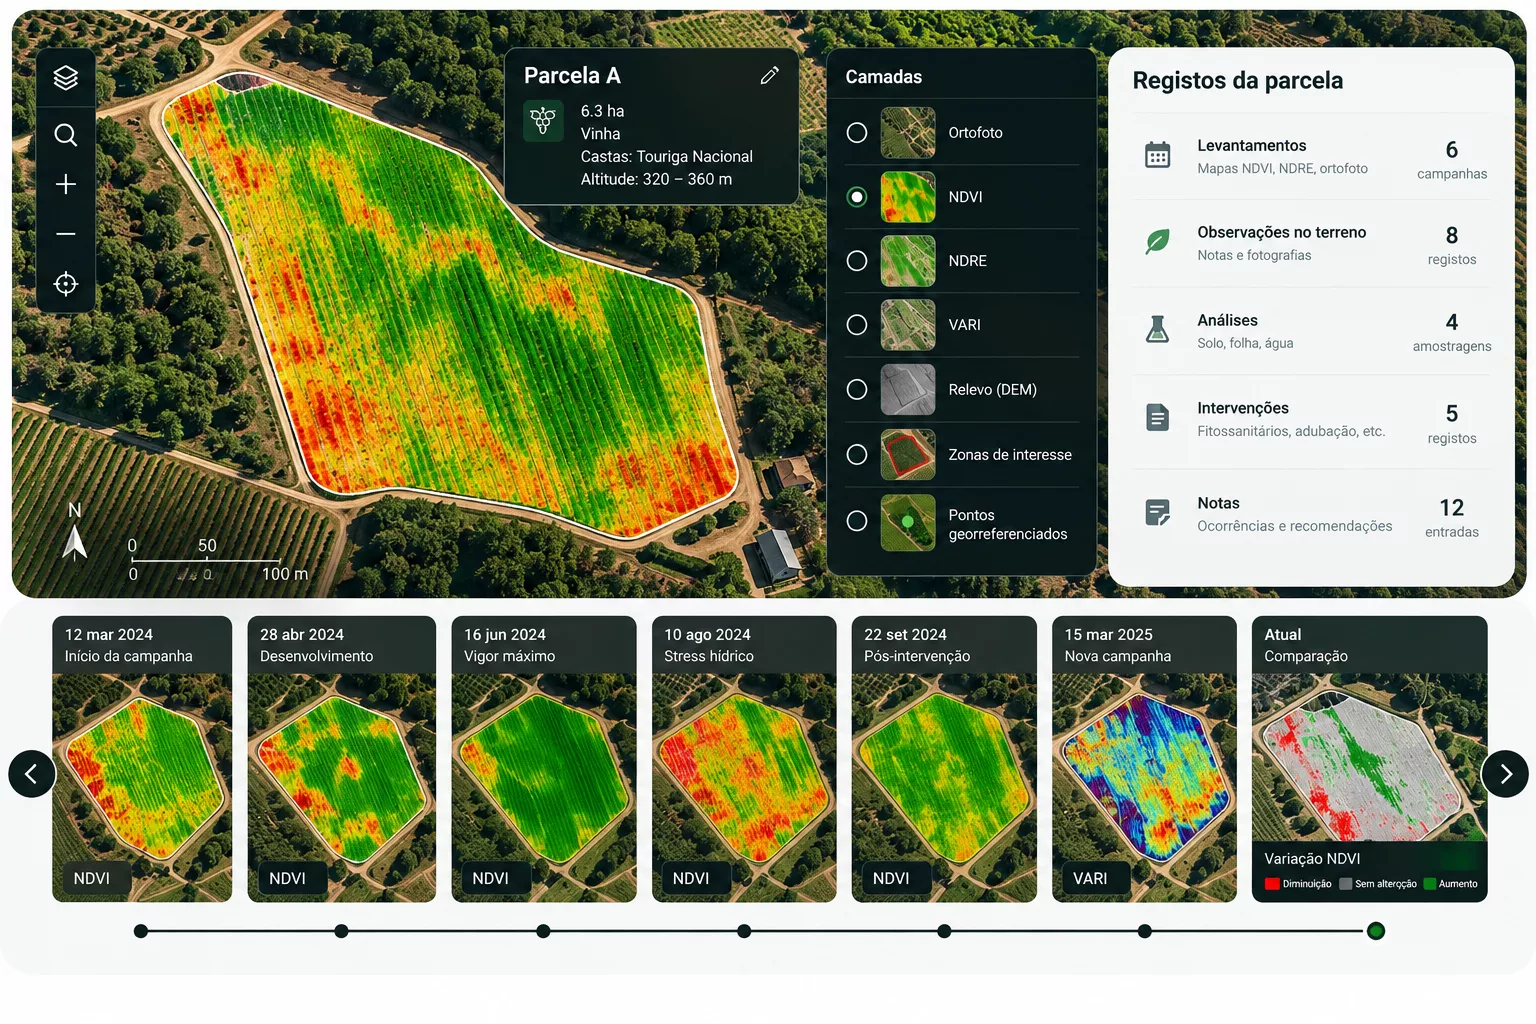Click the first timeline dot under 12 mar 2024
The image size is (1536, 1024).
[141, 931]
